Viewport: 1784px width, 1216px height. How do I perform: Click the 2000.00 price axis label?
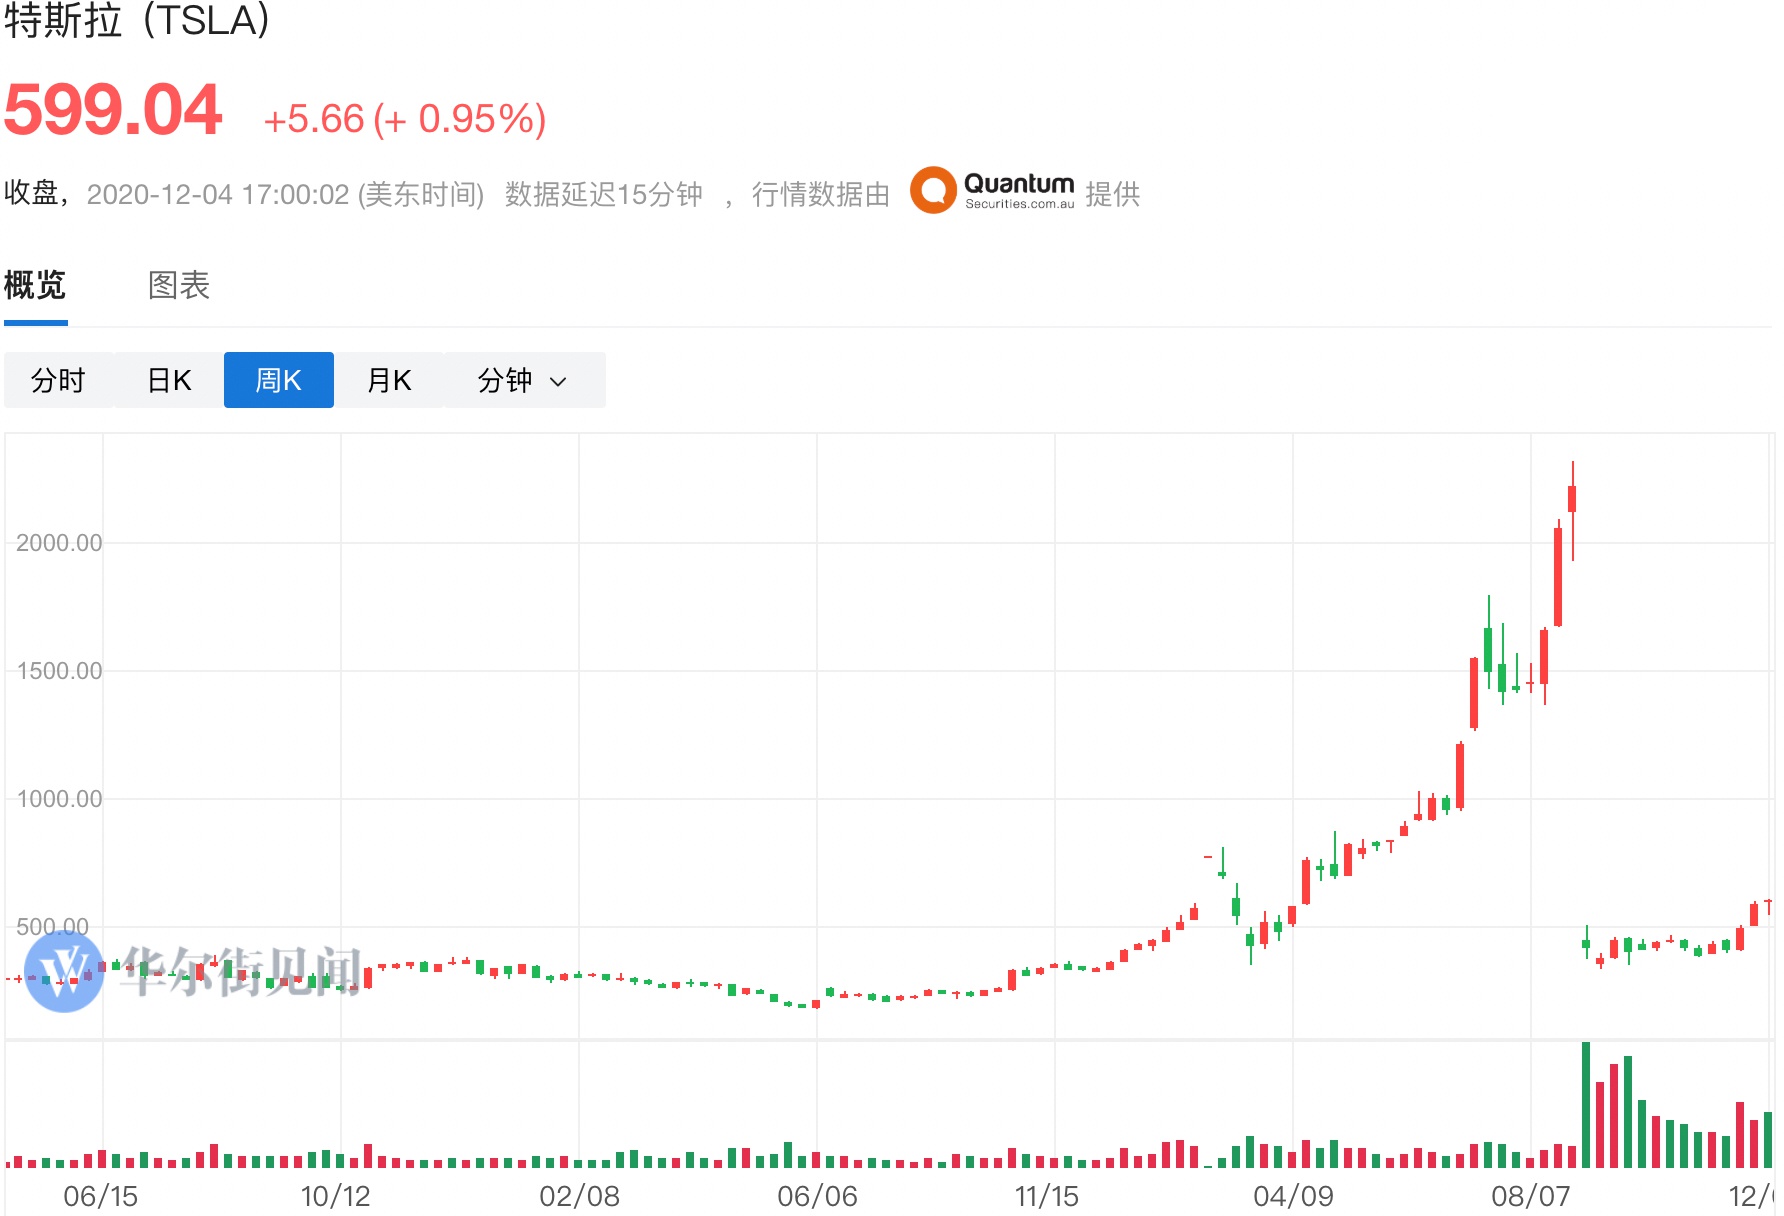[x=59, y=543]
